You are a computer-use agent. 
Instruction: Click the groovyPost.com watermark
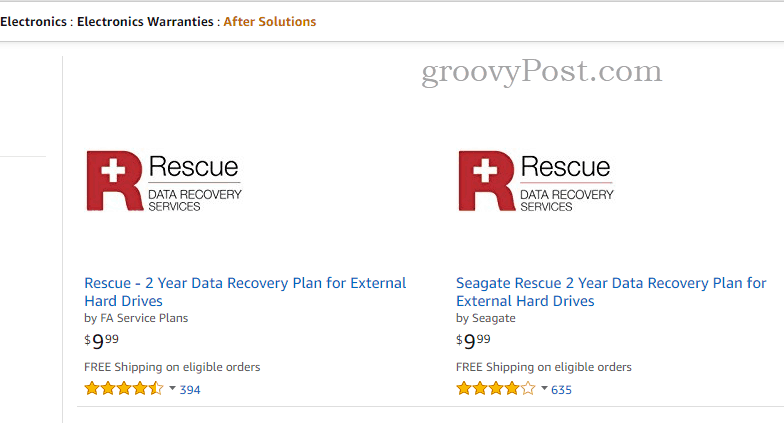(542, 72)
